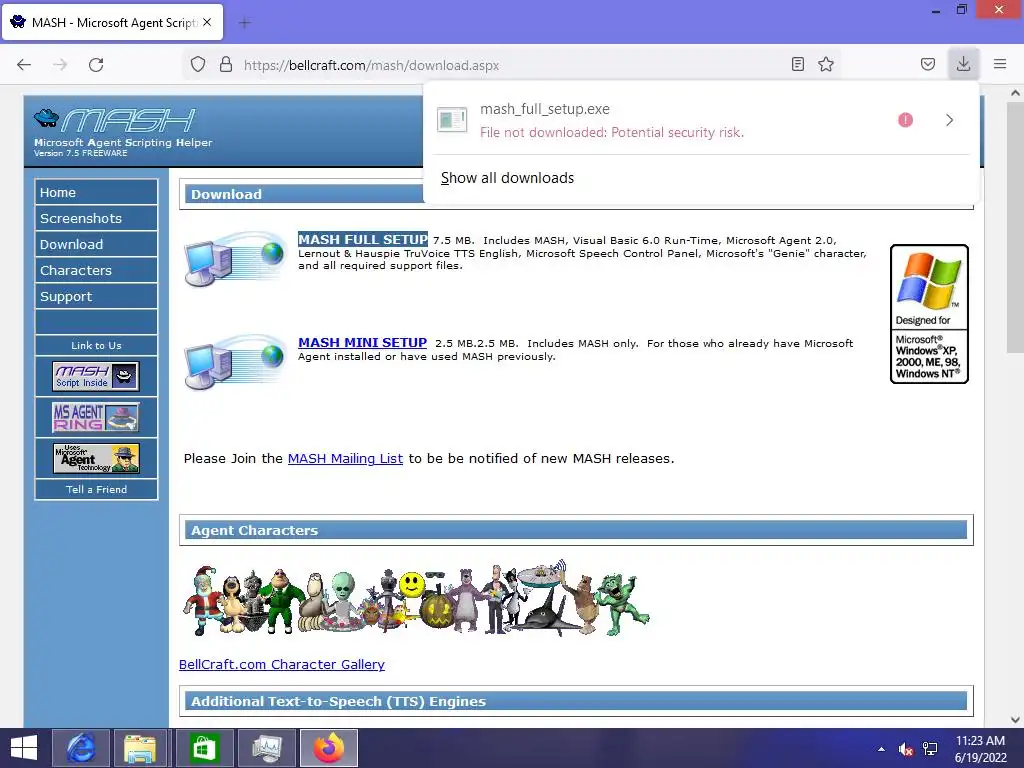1024x768 pixels.
Task: Expand download details chevron arrow
Action: click(x=950, y=120)
